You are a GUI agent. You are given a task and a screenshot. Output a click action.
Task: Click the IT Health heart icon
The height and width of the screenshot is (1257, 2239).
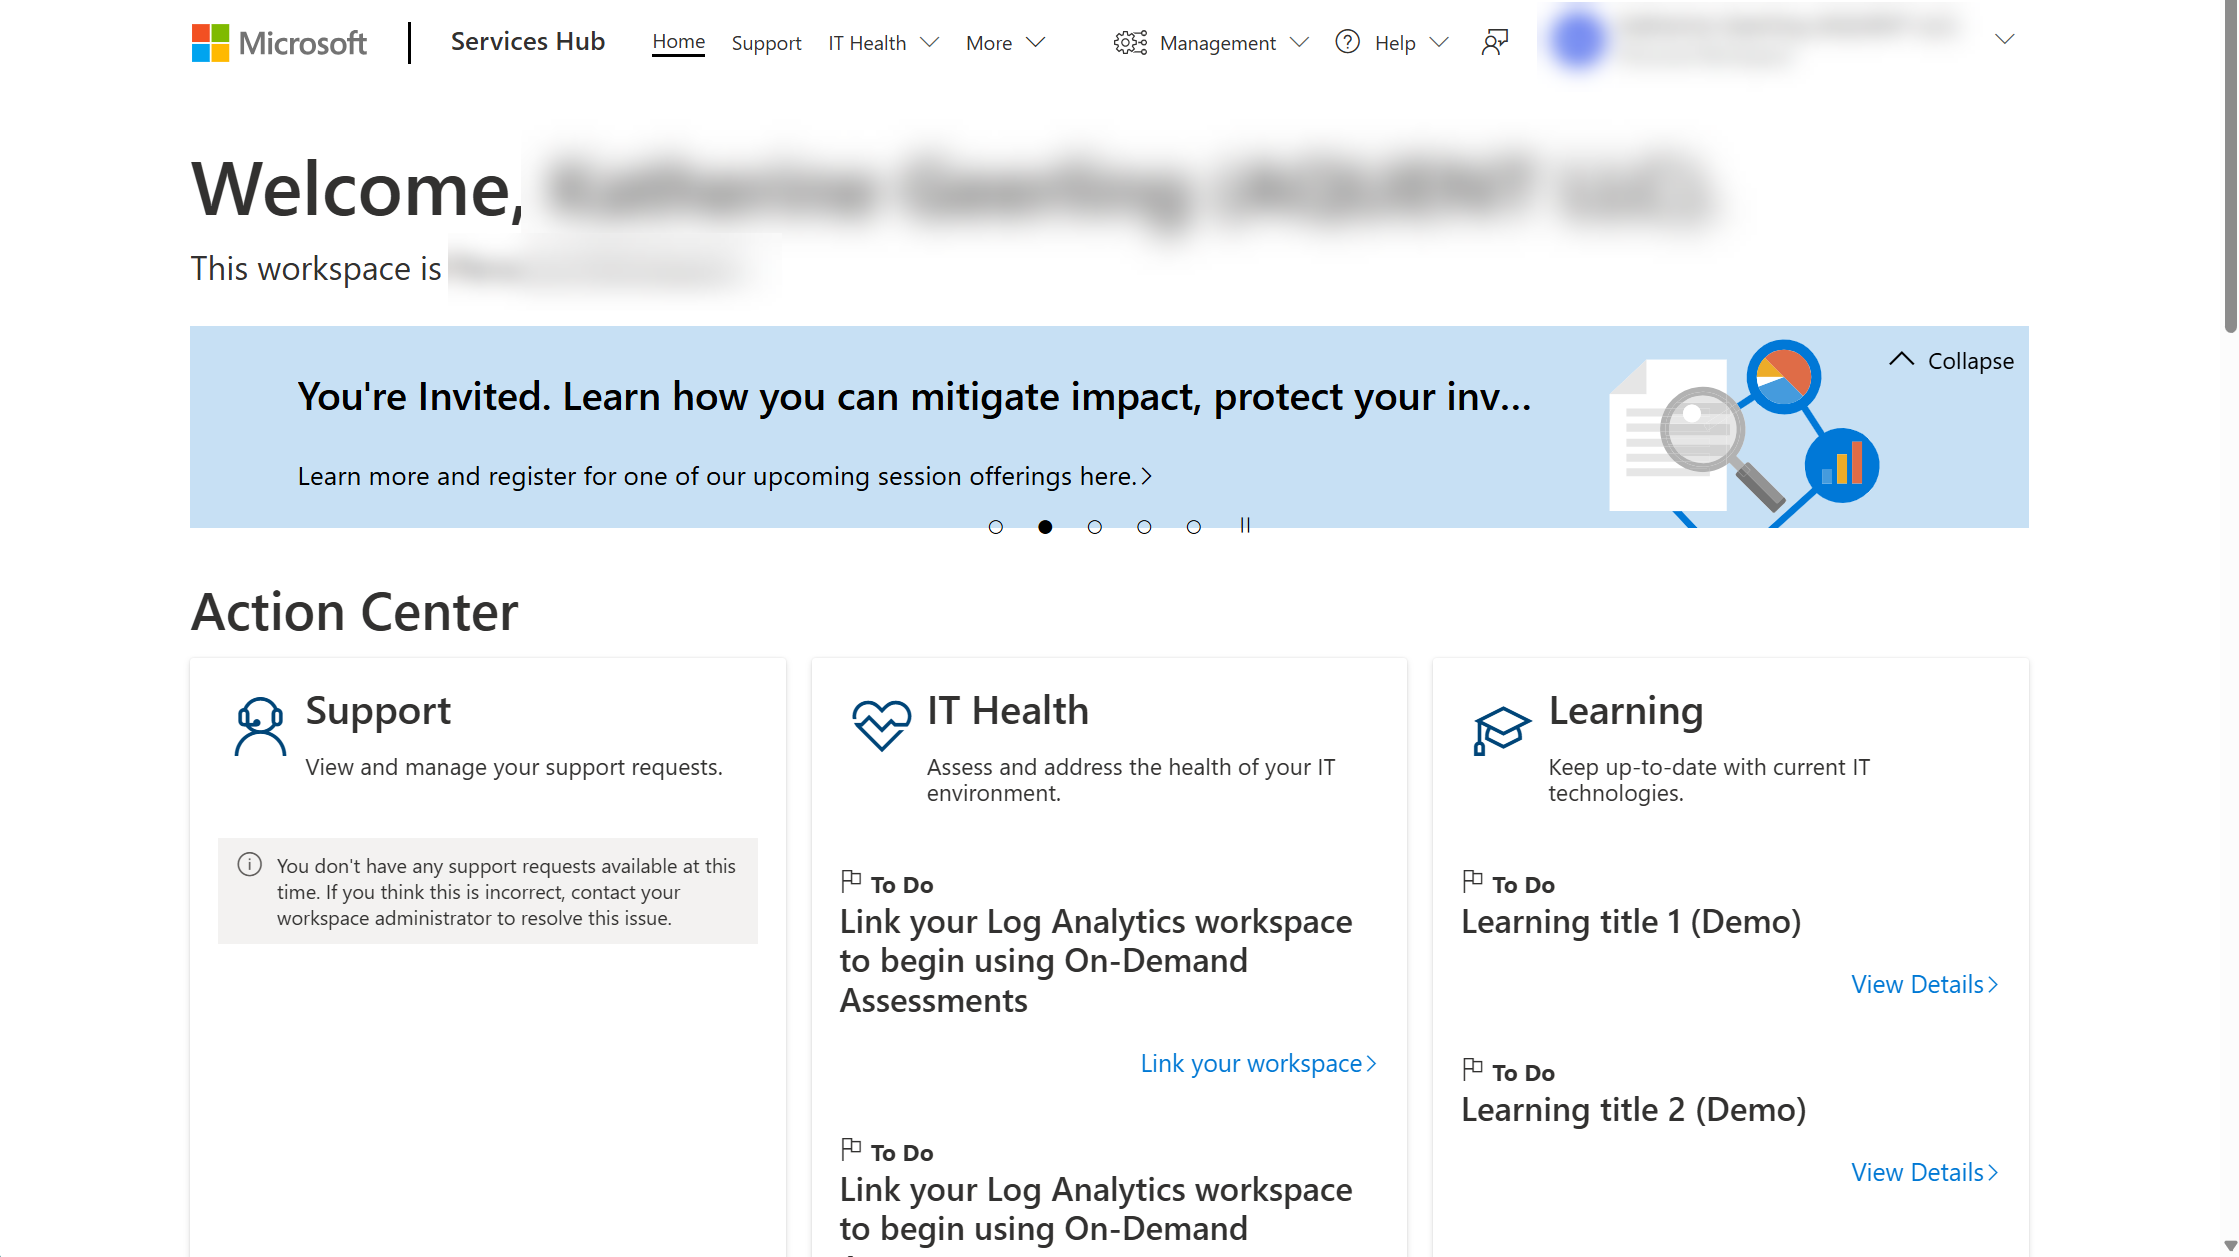click(878, 725)
